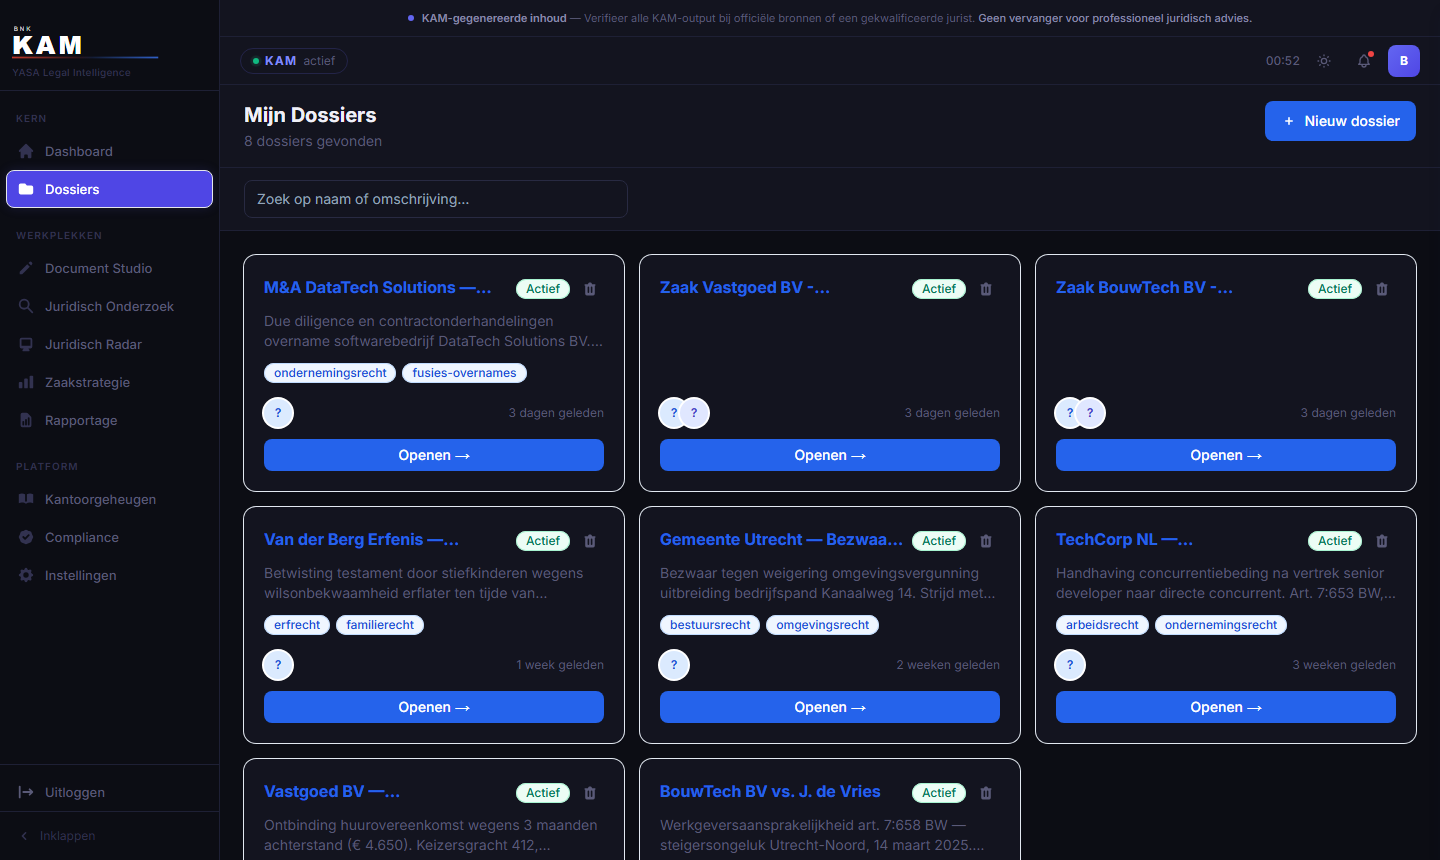
Task: Delete Zaak Vastgoed BV dossier
Action: point(986,289)
